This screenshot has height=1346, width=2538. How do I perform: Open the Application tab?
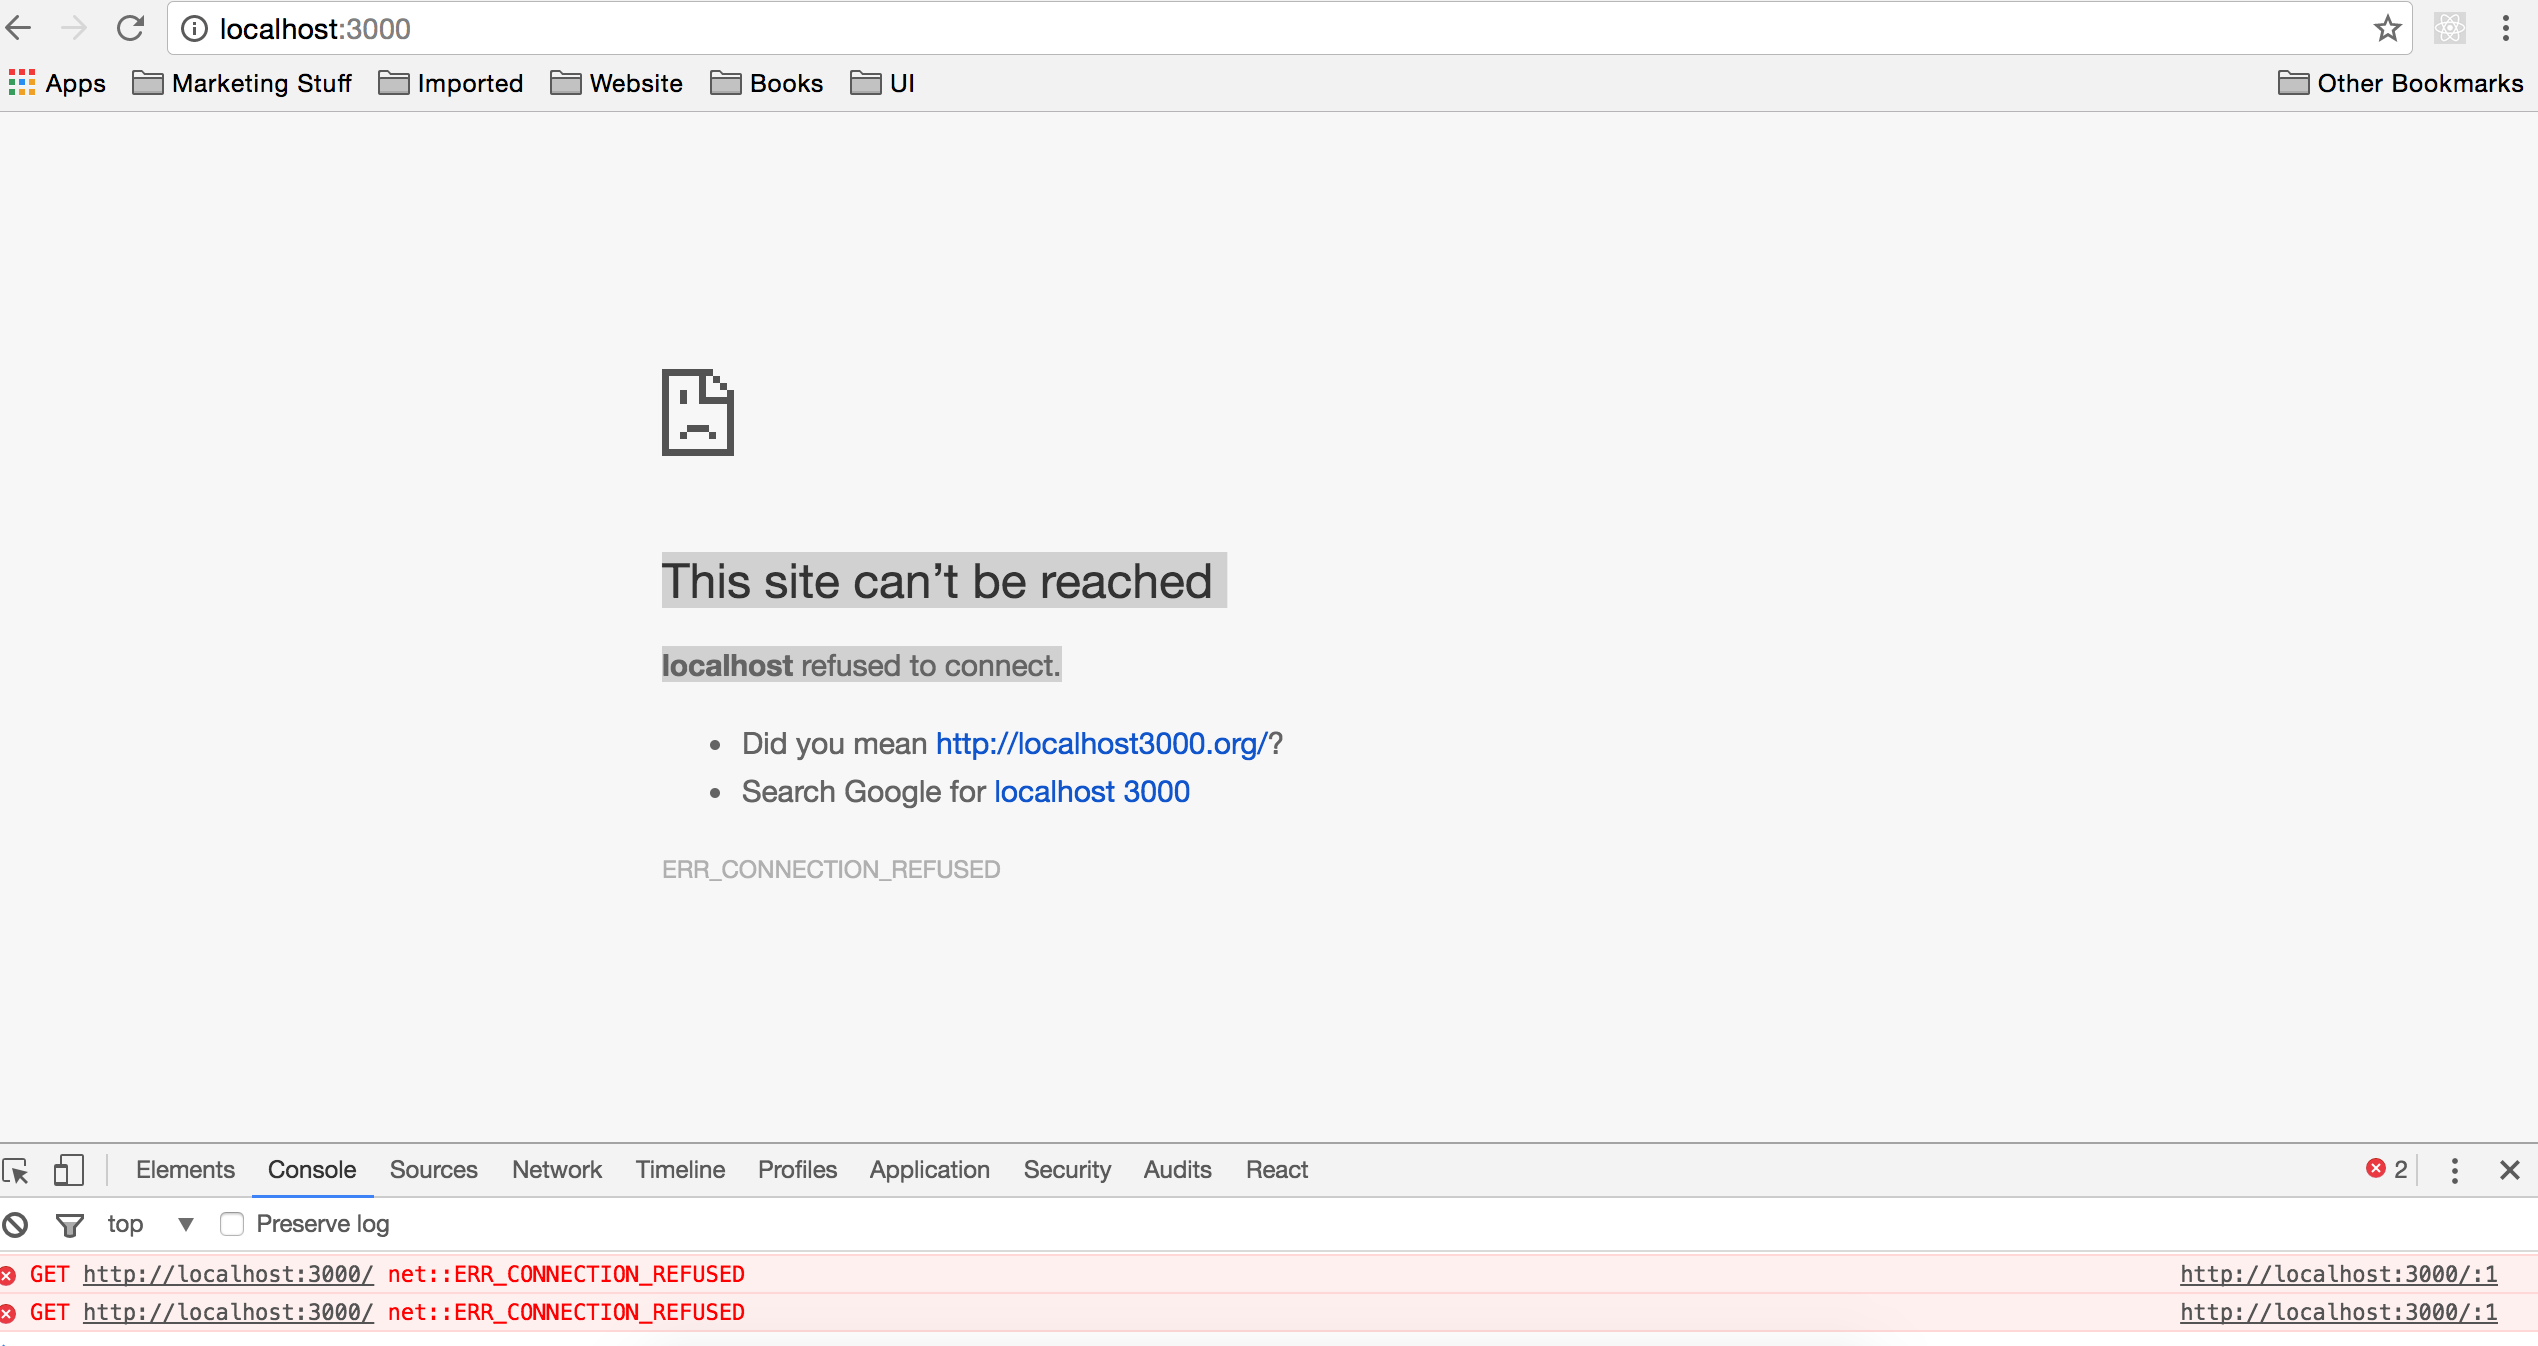pyautogui.click(x=929, y=1169)
